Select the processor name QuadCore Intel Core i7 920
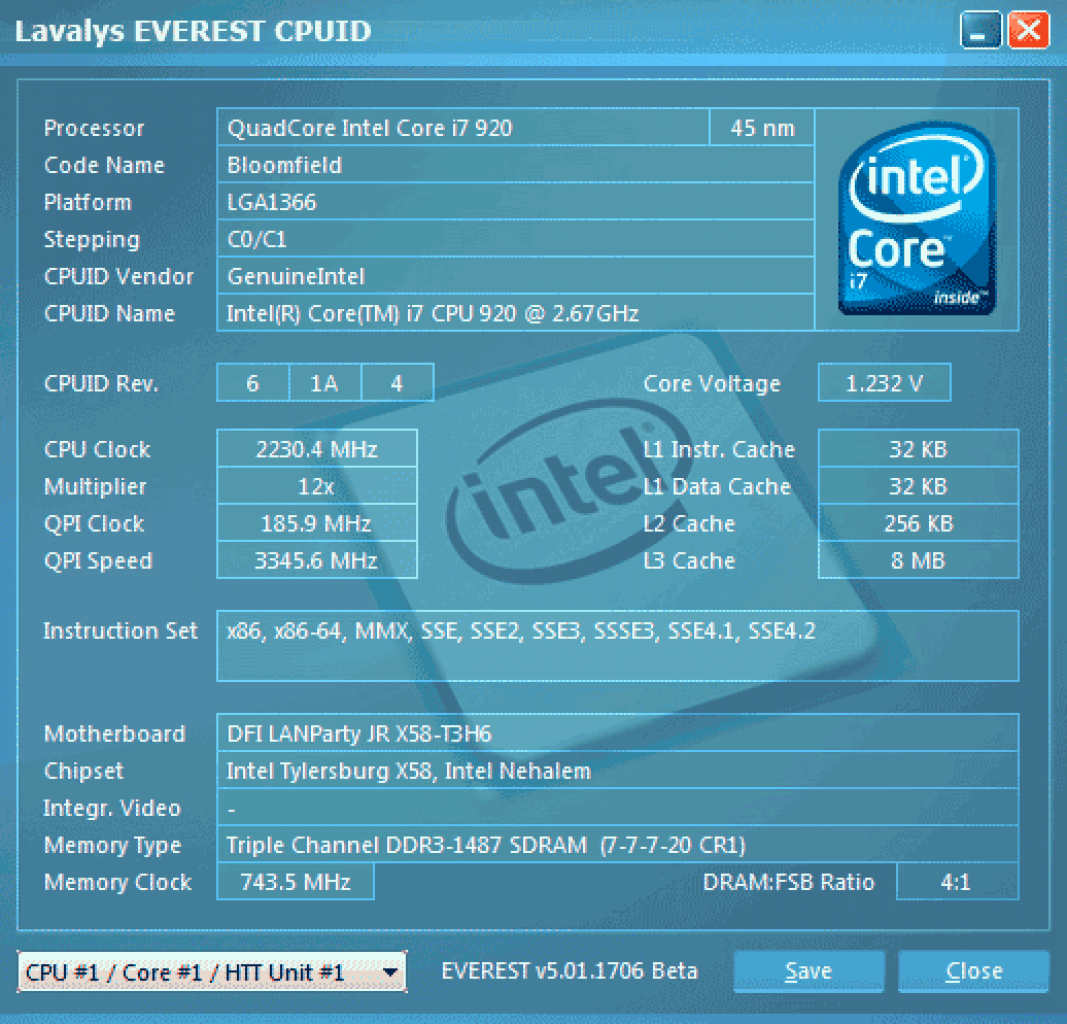Image resolution: width=1067 pixels, height=1024 pixels. point(463,127)
